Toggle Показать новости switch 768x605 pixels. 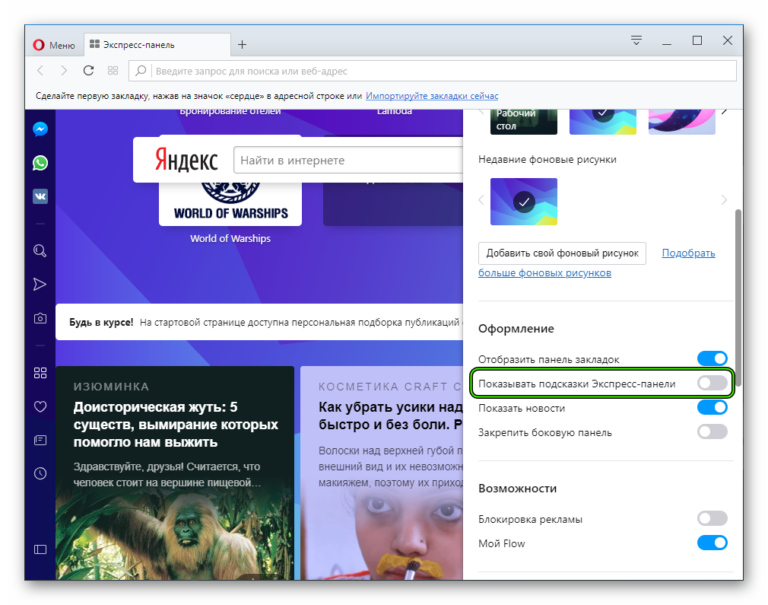pyautogui.click(x=712, y=407)
